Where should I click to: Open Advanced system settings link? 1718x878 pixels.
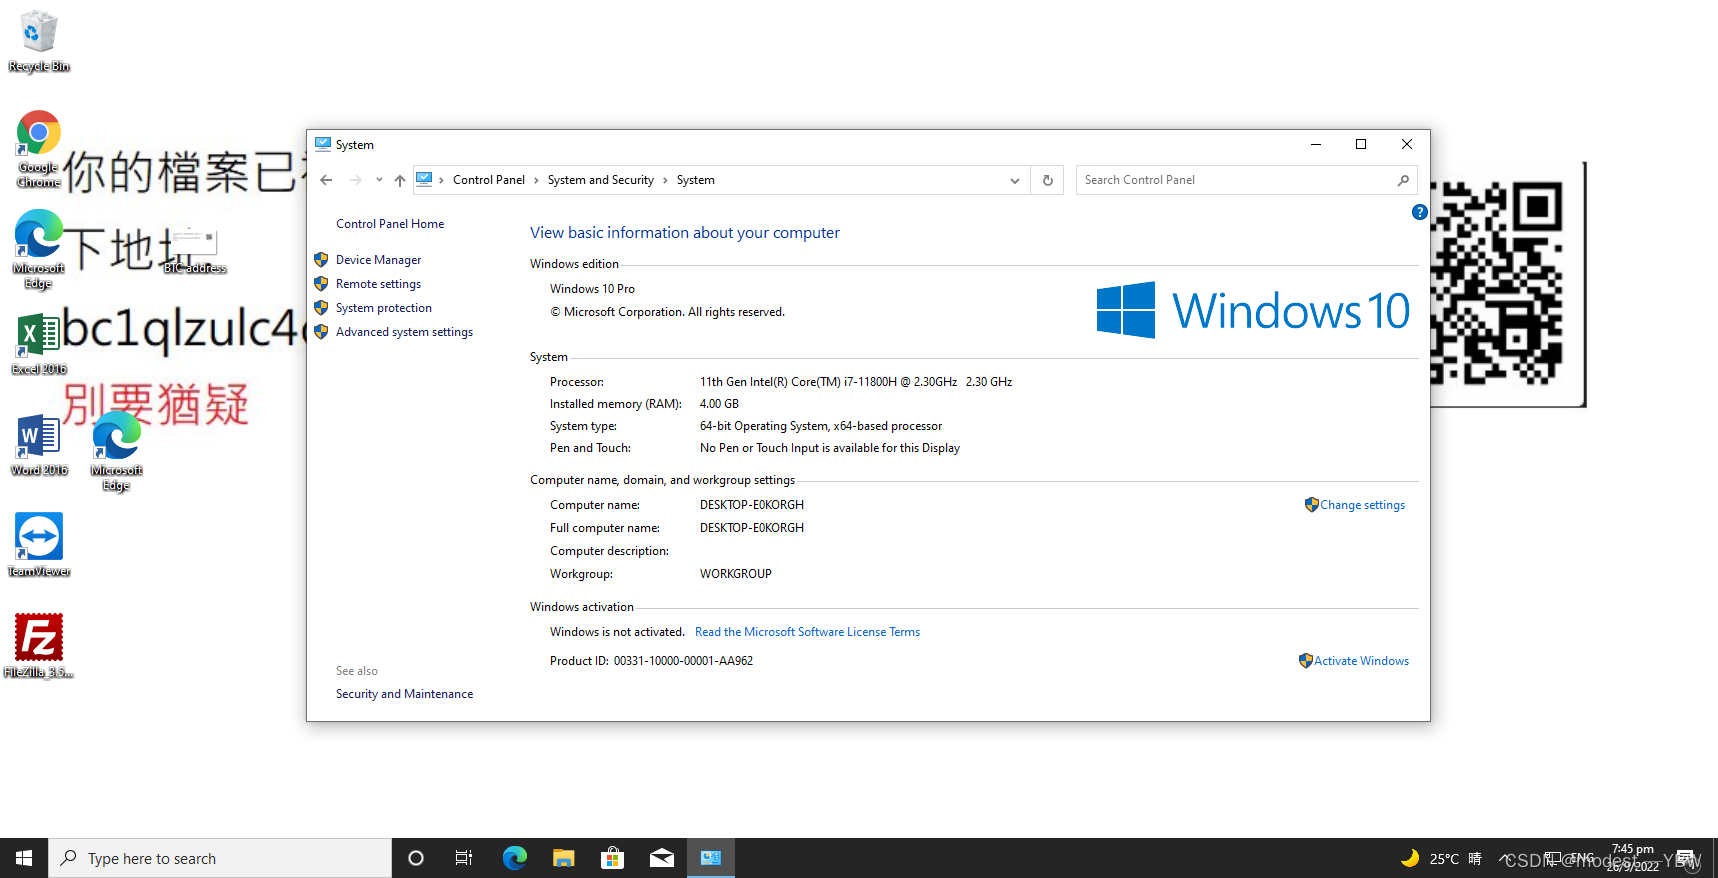coord(404,332)
